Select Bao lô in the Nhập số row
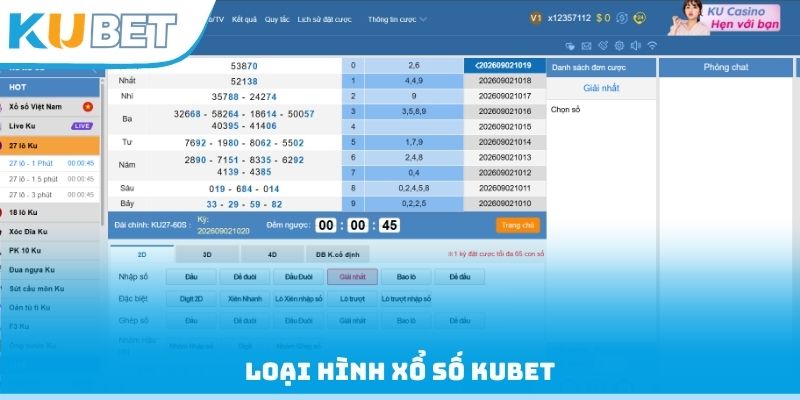The height and width of the screenshot is (400, 800). (406, 277)
